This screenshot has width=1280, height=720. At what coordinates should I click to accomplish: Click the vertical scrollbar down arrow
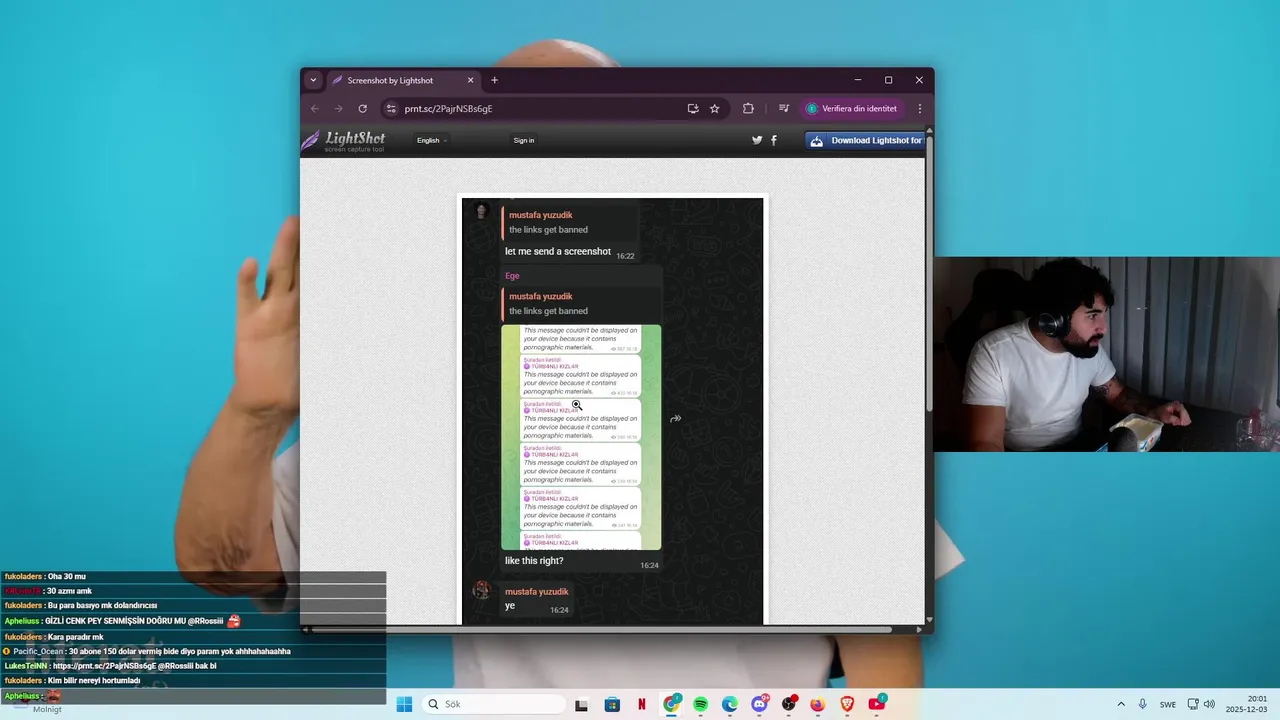pos(929,619)
